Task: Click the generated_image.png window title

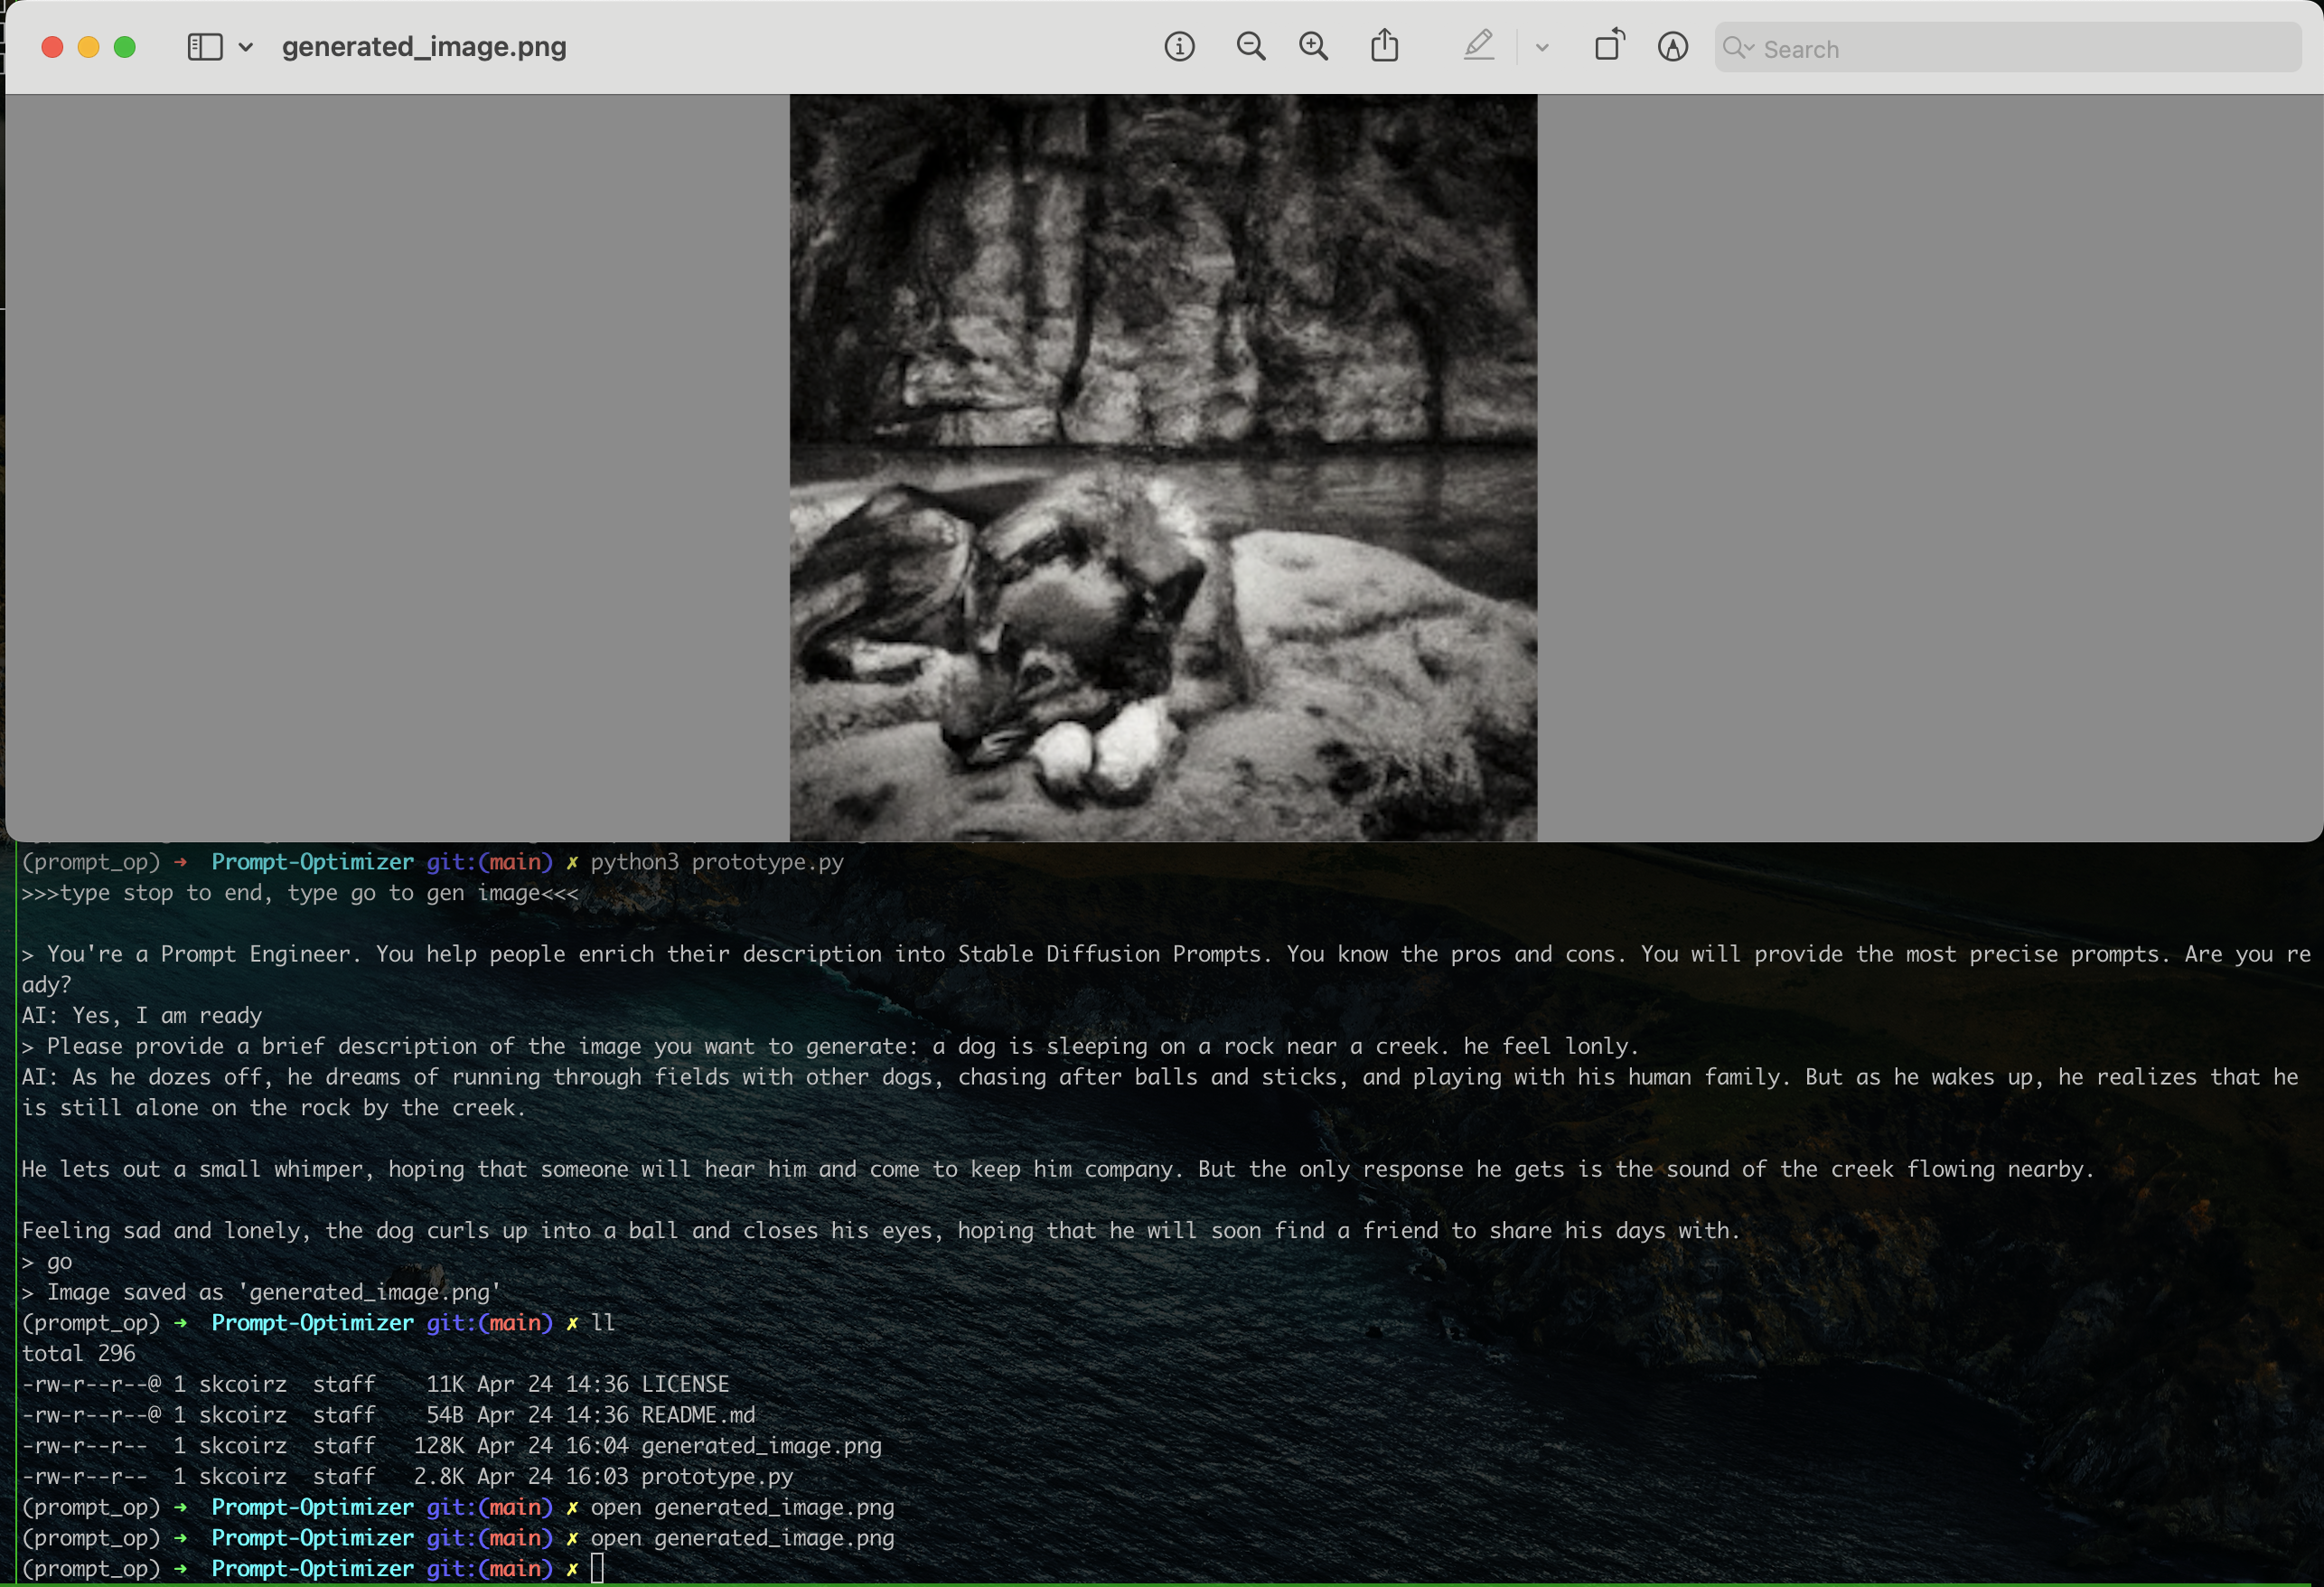Action: point(424,47)
